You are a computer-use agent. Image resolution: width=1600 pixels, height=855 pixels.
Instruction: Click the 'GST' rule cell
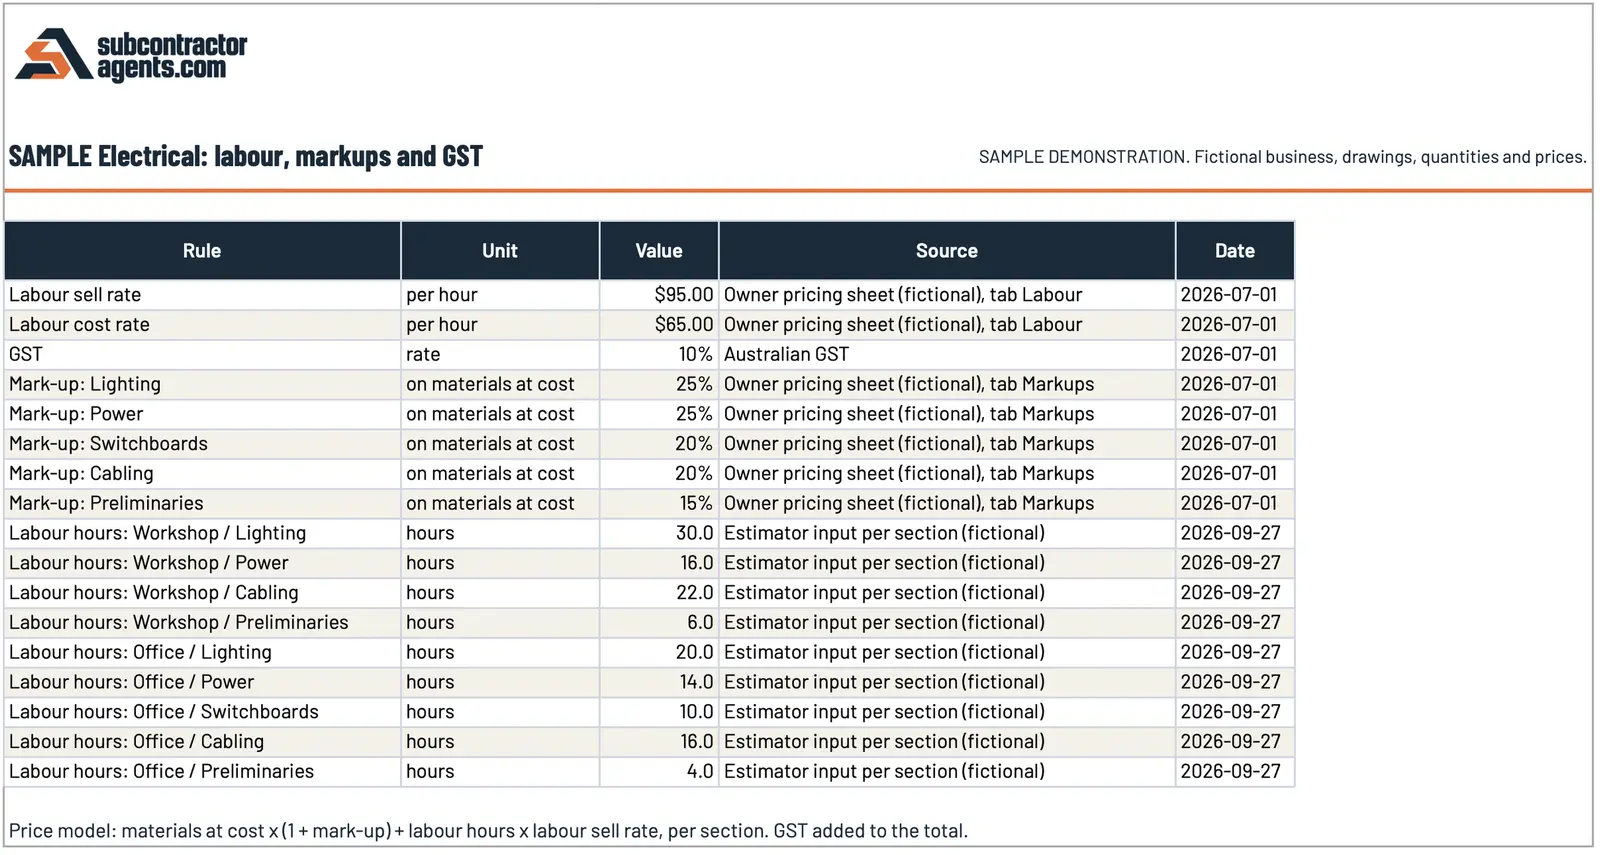tap(202, 355)
